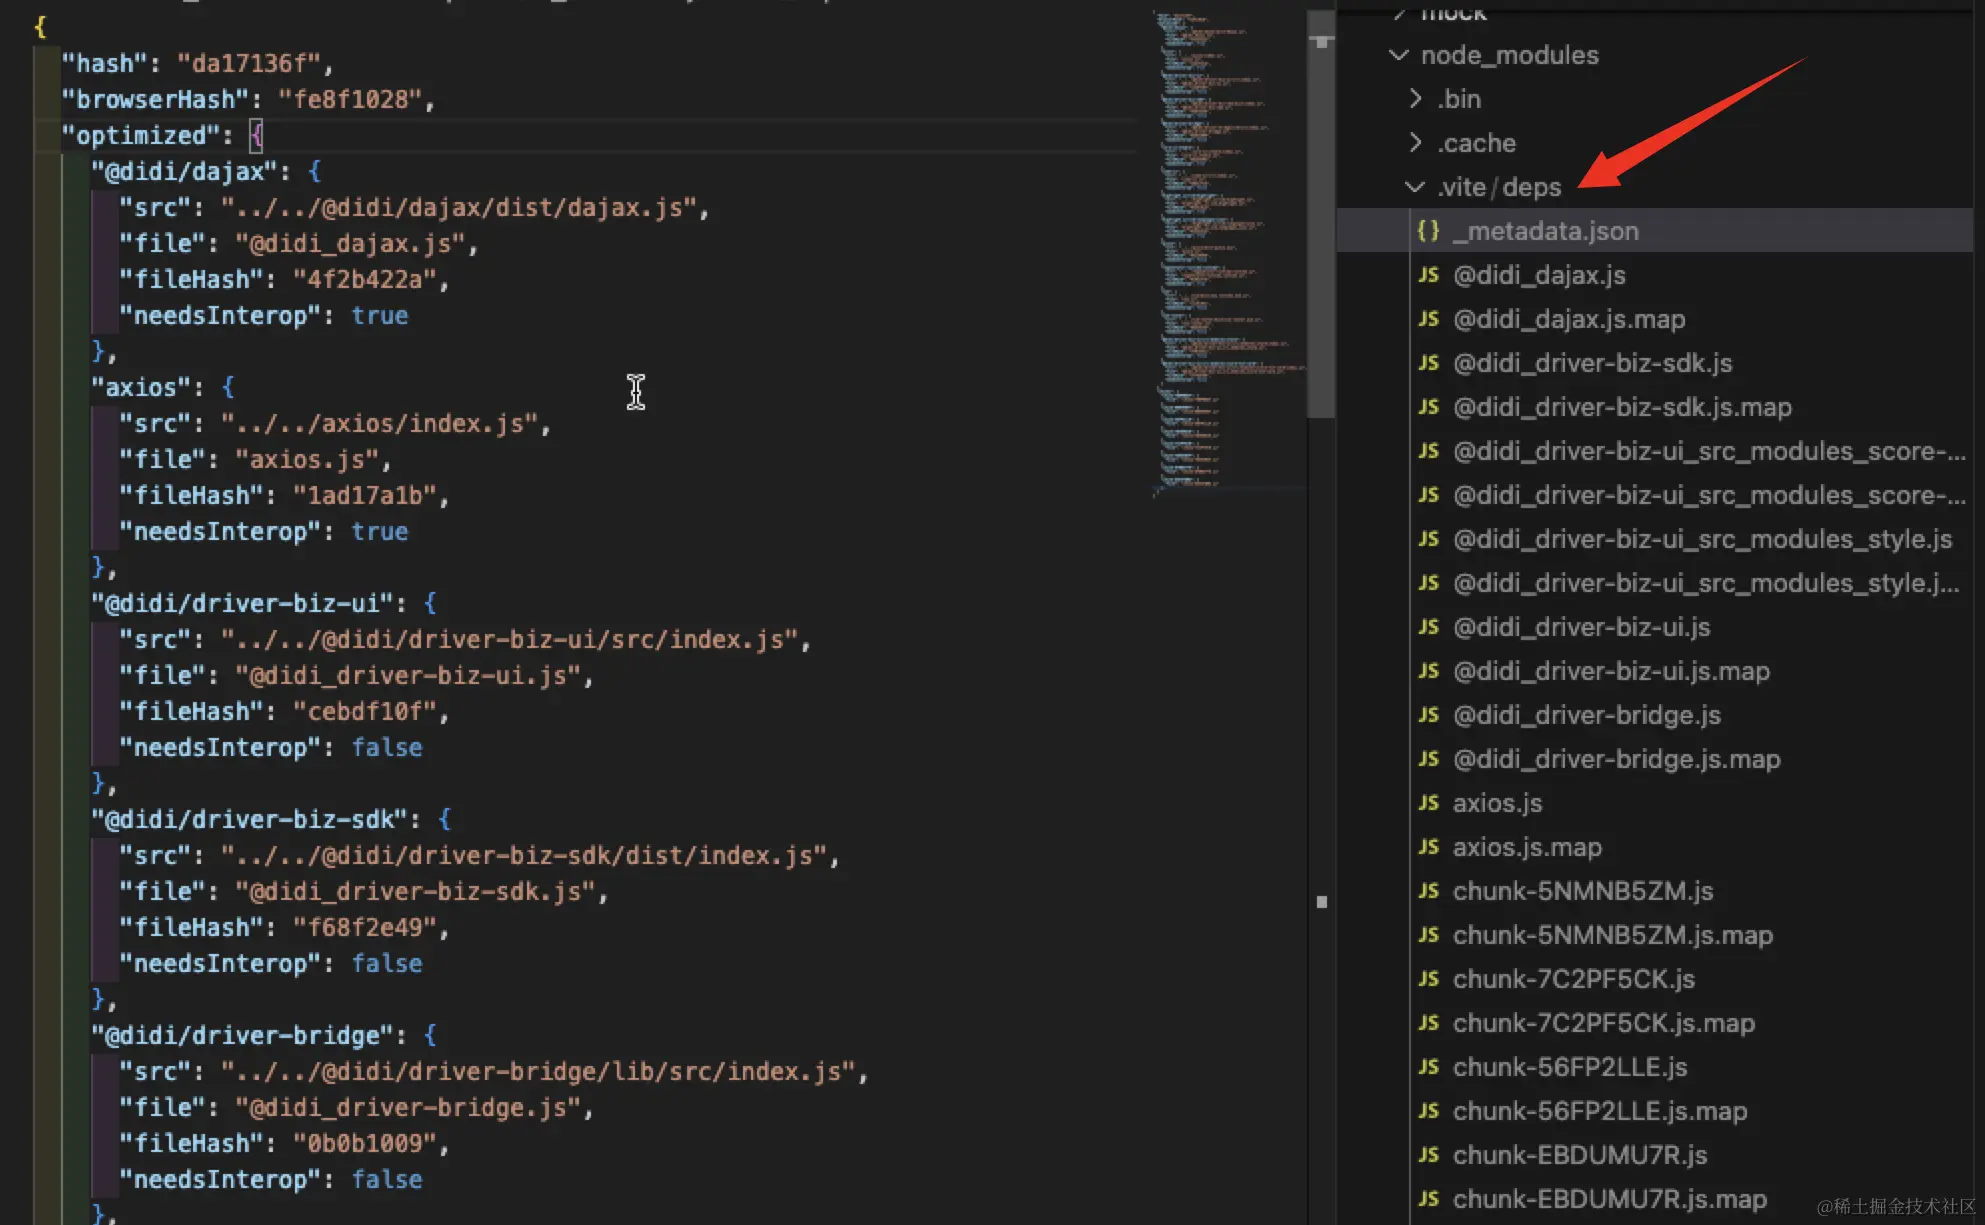
Task: Click JS icon next to axios.js
Action: [x=1428, y=803]
